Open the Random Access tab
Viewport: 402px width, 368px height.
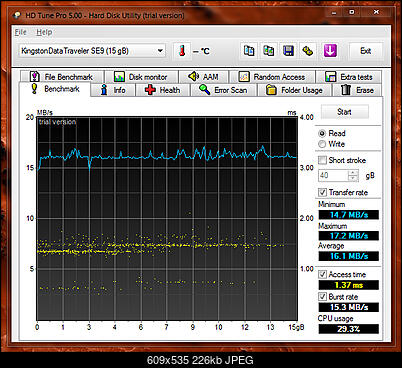272,77
